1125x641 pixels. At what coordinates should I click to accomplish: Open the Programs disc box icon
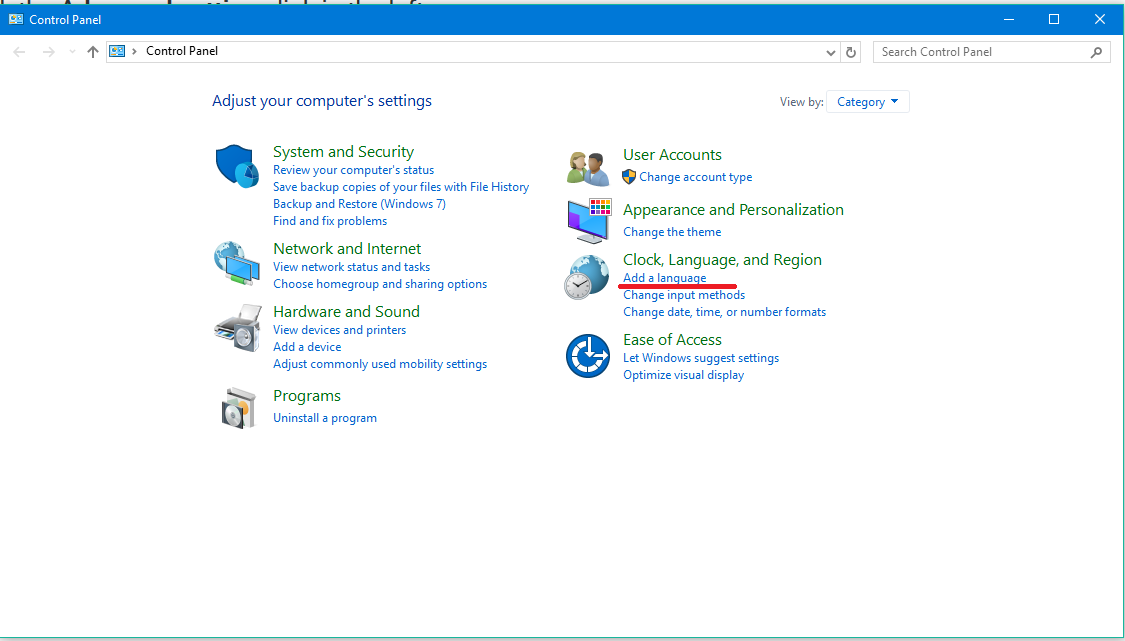pos(238,408)
